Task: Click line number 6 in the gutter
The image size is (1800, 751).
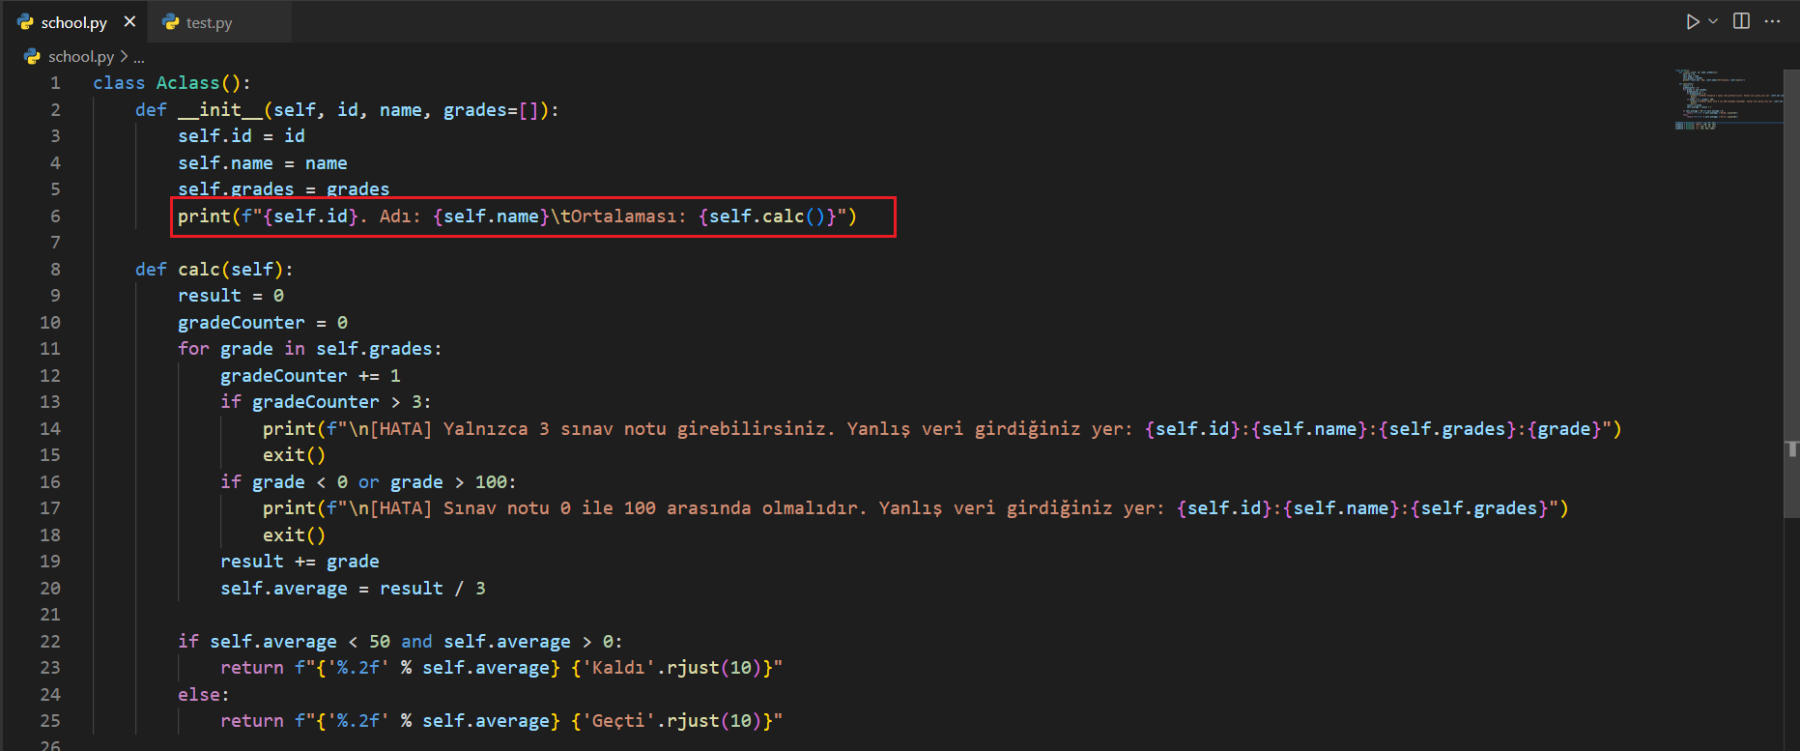Action: click(55, 216)
